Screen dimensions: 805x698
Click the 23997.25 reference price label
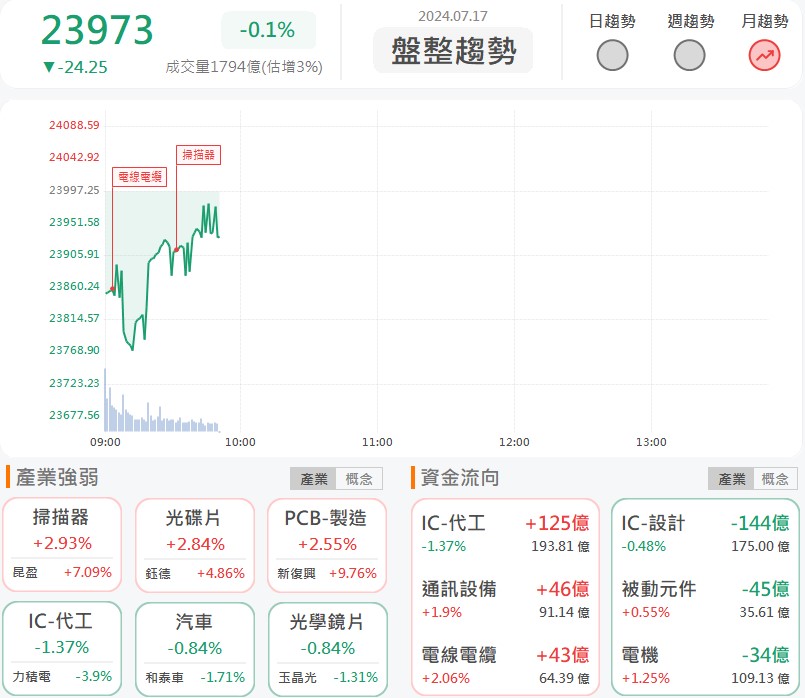pos(74,190)
